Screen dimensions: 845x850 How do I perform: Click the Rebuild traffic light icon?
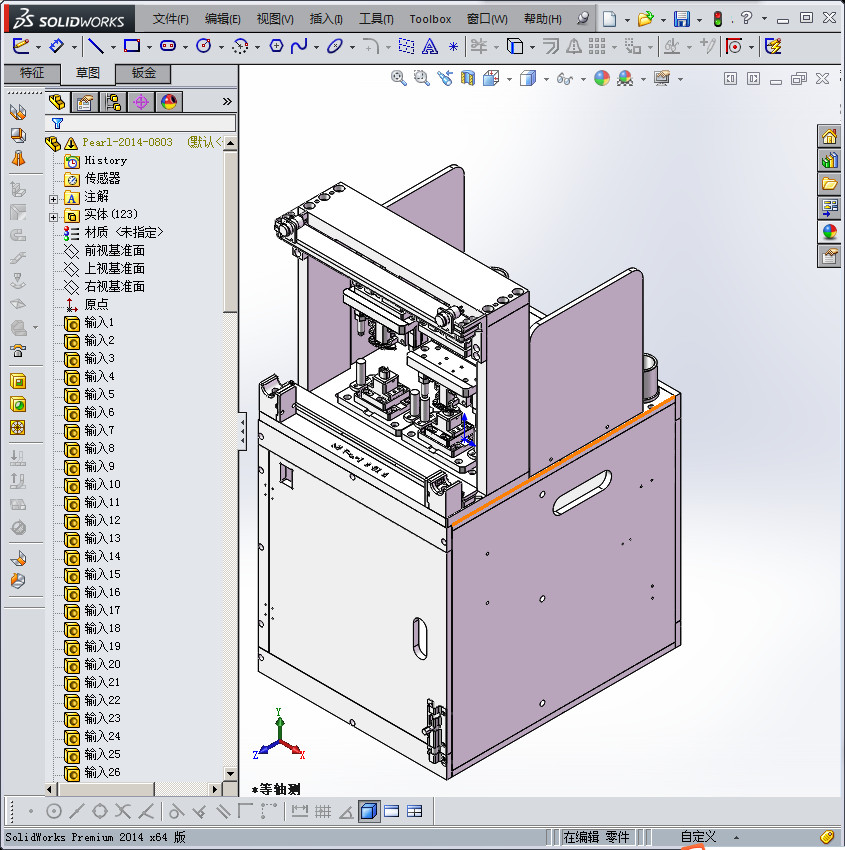click(718, 19)
